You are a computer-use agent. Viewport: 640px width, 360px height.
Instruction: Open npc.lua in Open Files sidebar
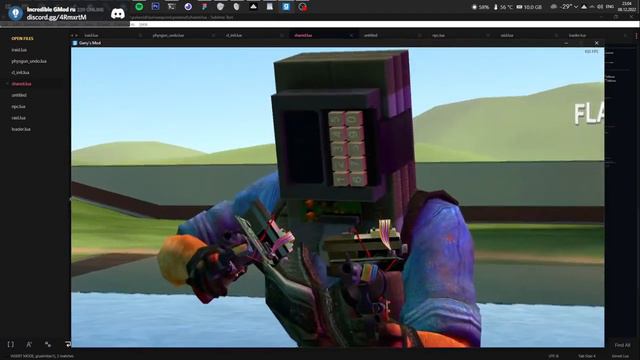click(x=18, y=107)
